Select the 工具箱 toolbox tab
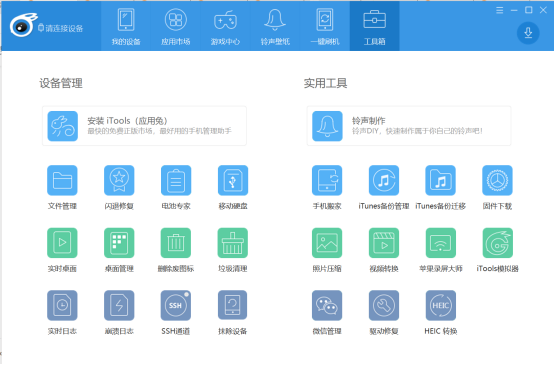Screen dimensions: 554x365 point(375,27)
